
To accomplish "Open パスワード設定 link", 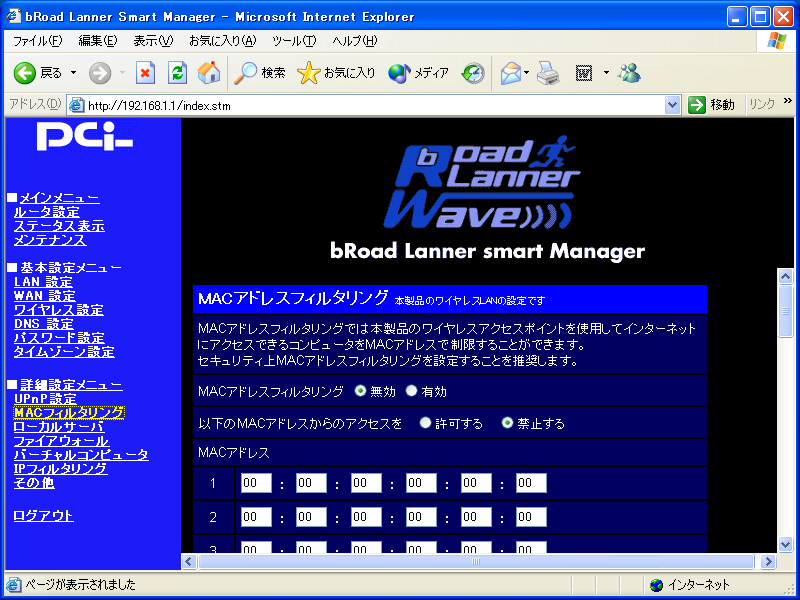I will point(59,337).
